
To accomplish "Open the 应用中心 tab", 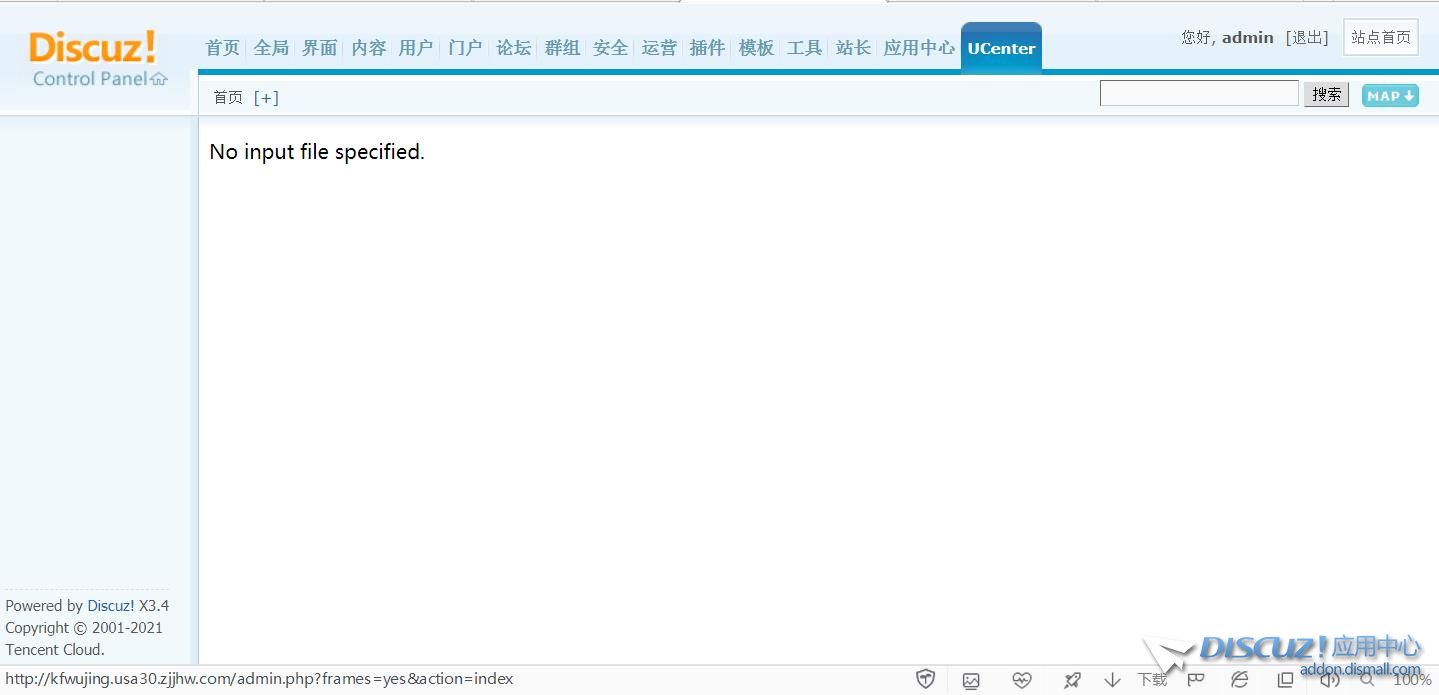I will (918, 48).
